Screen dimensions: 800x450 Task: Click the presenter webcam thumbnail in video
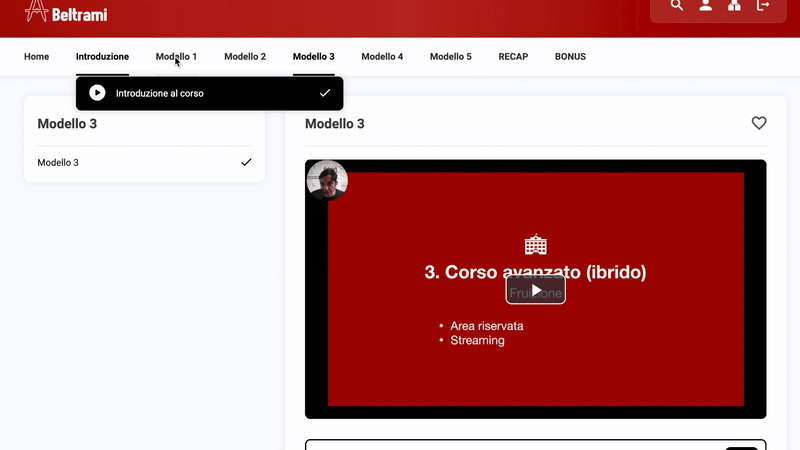(x=327, y=181)
